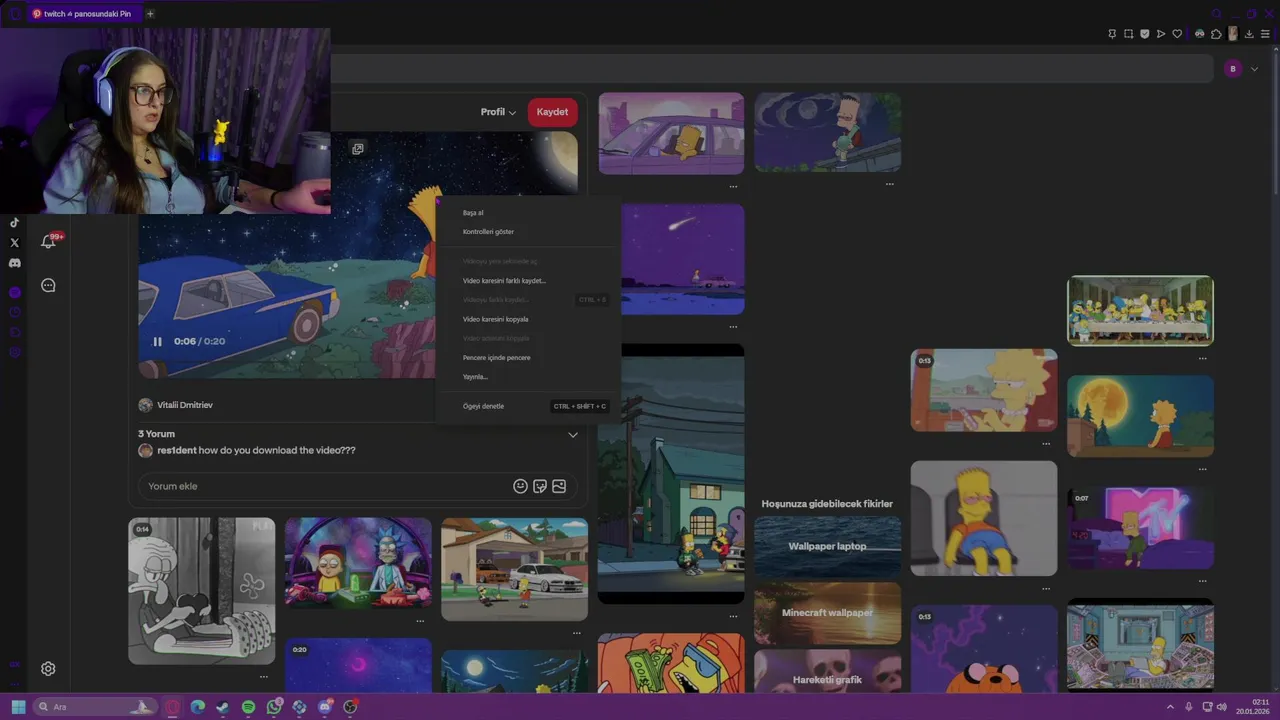Open a new browser tab
Image resolution: width=1280 pixels, height=720 pixels.
coord(151,14)
